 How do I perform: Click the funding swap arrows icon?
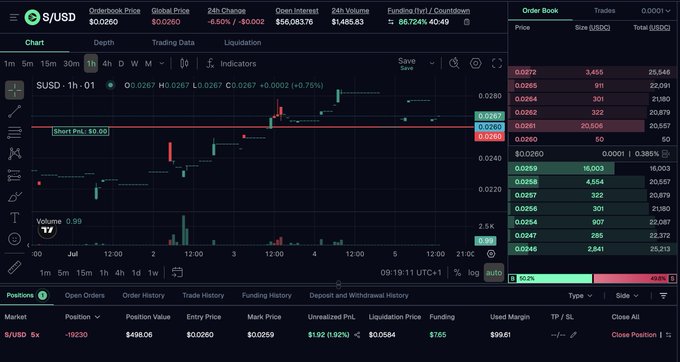pyautogui.click(x=391, y=22)
